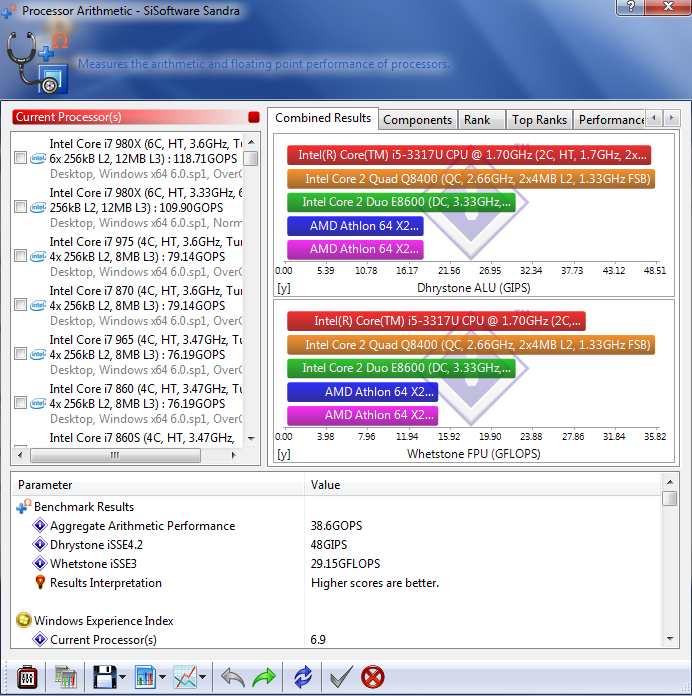This screenshot has height=696, width=692.
Task: Switch to the Top Ranks tab
Action: [x=539, y=120]
